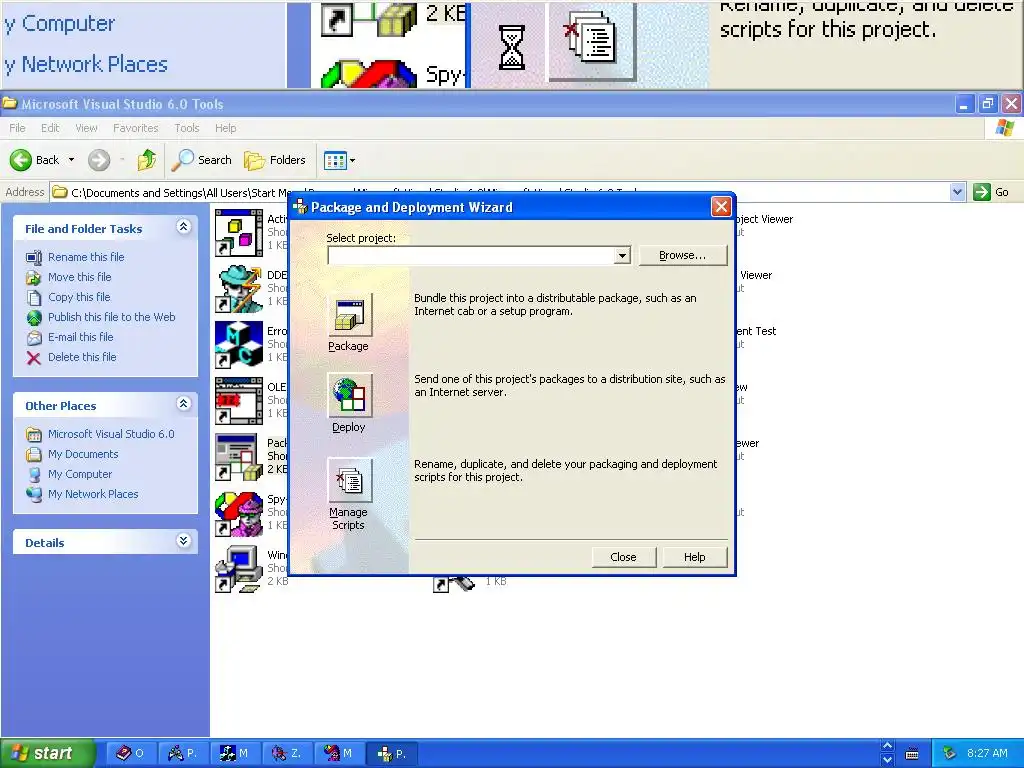1024x768 pixels.
Task: Select the DDE Spy shortcut icon
Action: 238,289
